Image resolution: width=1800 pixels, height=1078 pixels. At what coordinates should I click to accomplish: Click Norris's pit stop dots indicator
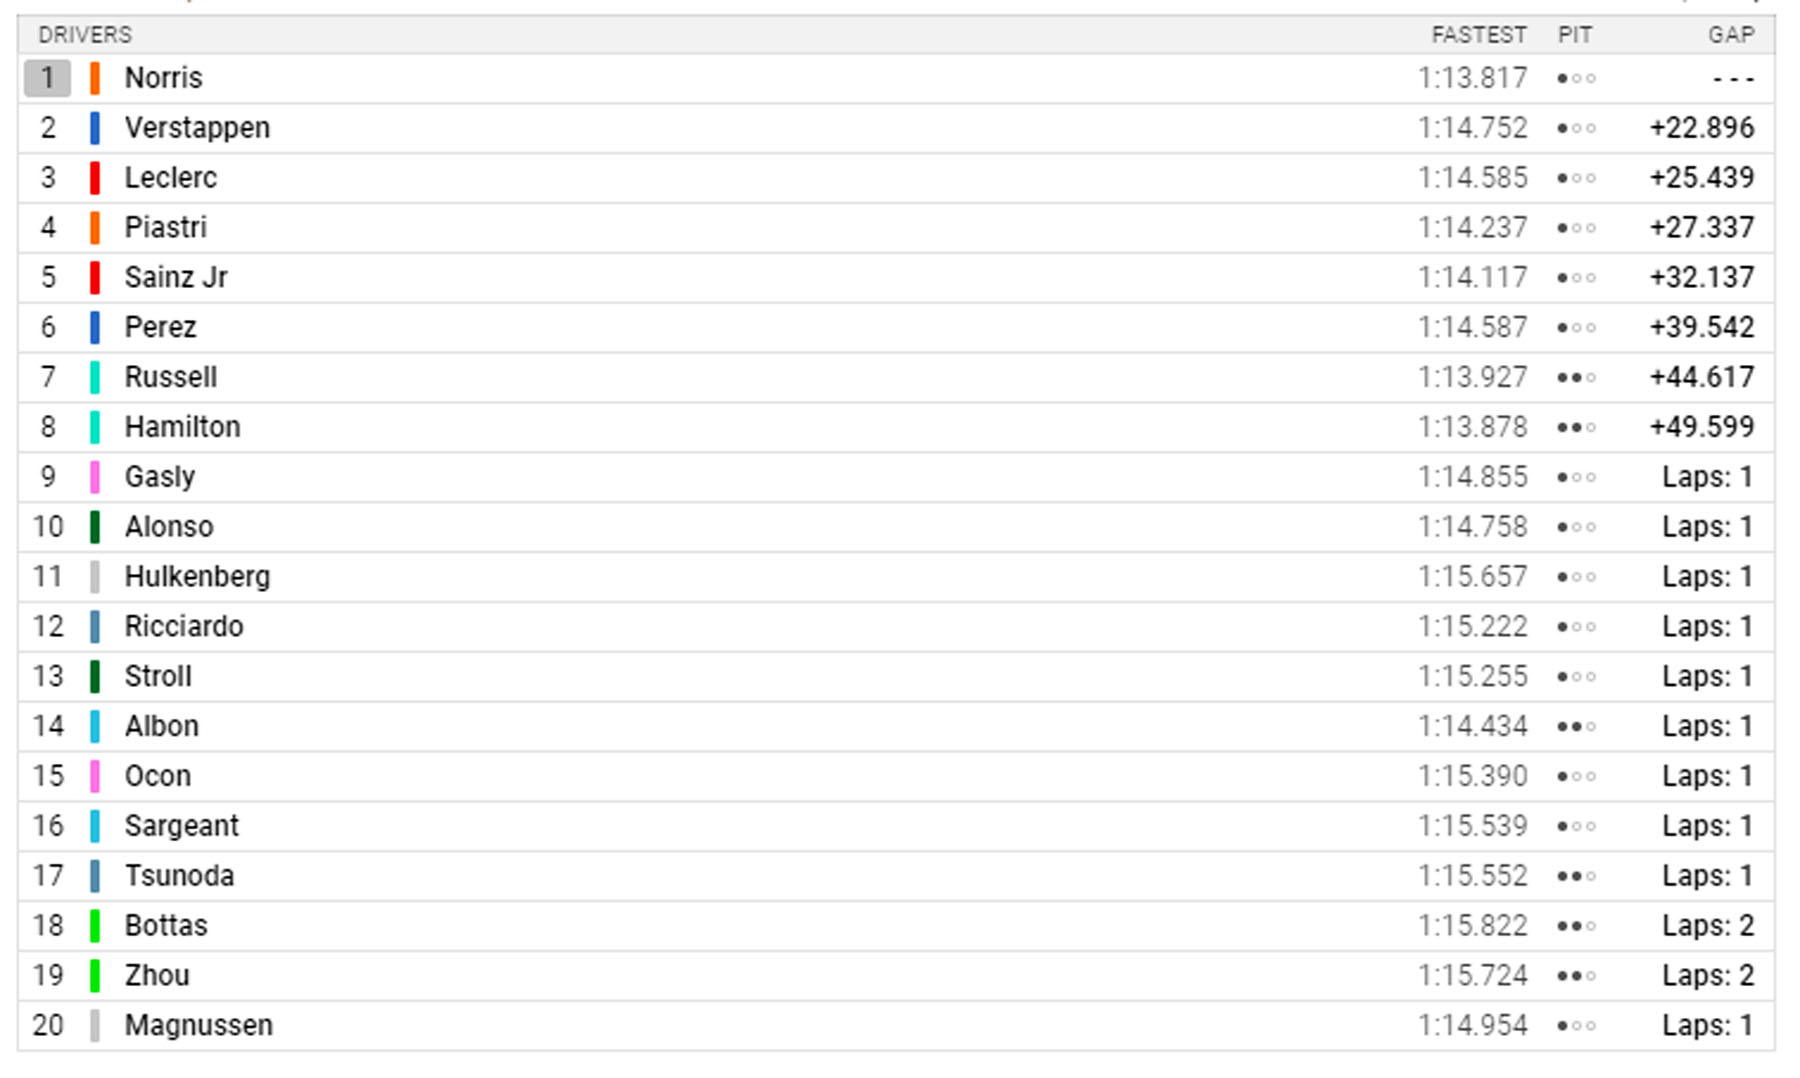point(1576,78)
